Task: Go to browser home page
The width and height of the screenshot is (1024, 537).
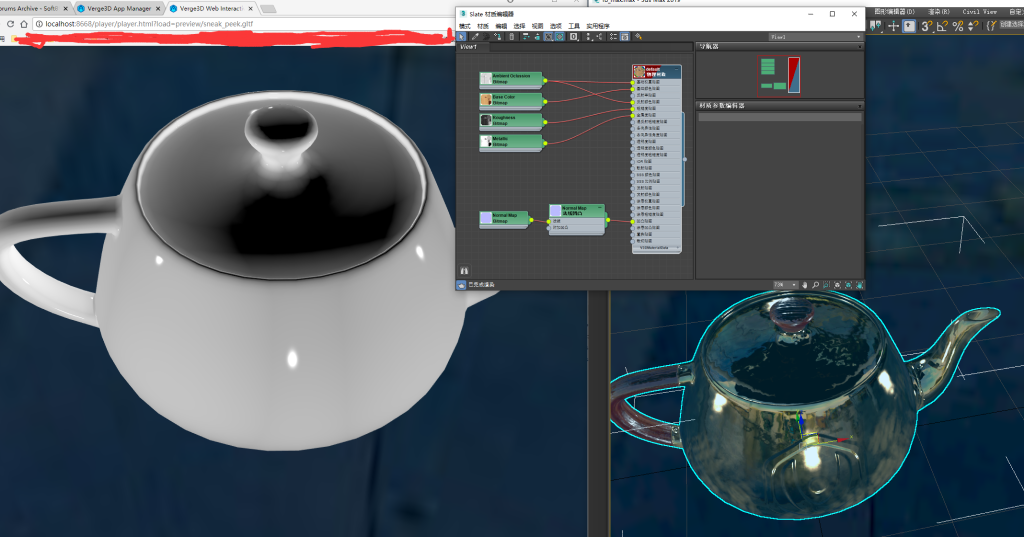Action: (x=24, y=24)
